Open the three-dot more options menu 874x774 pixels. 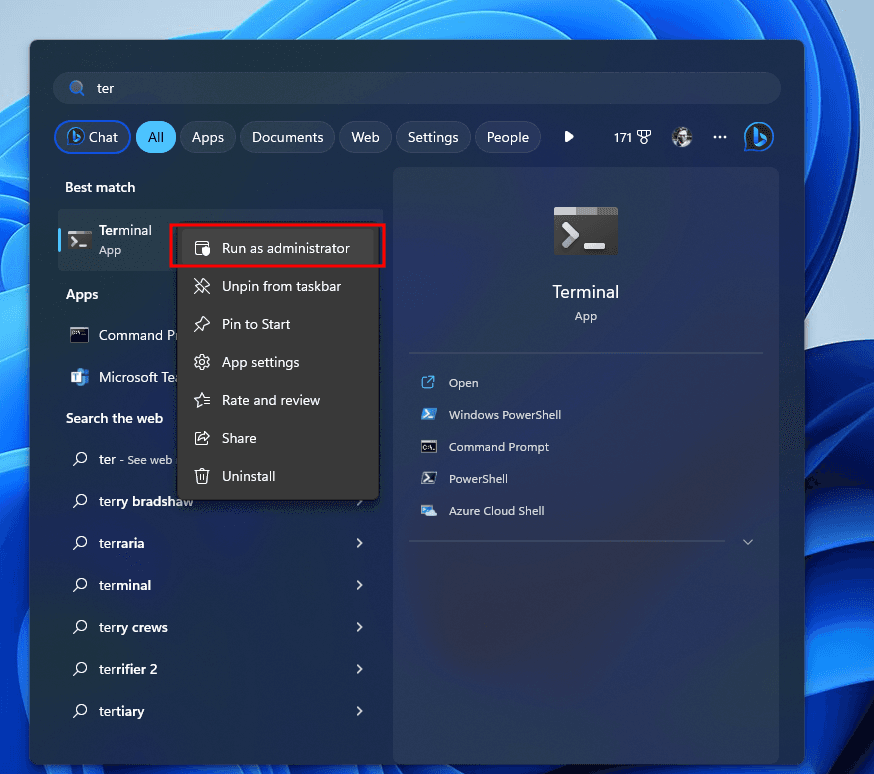pyautogui.click(x=720, y=137)
